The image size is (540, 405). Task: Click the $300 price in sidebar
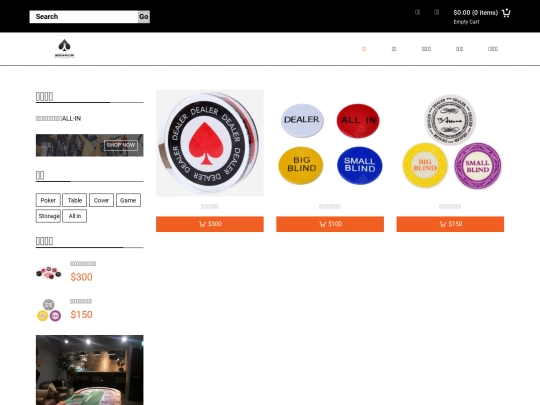click(x=81, y=277)
